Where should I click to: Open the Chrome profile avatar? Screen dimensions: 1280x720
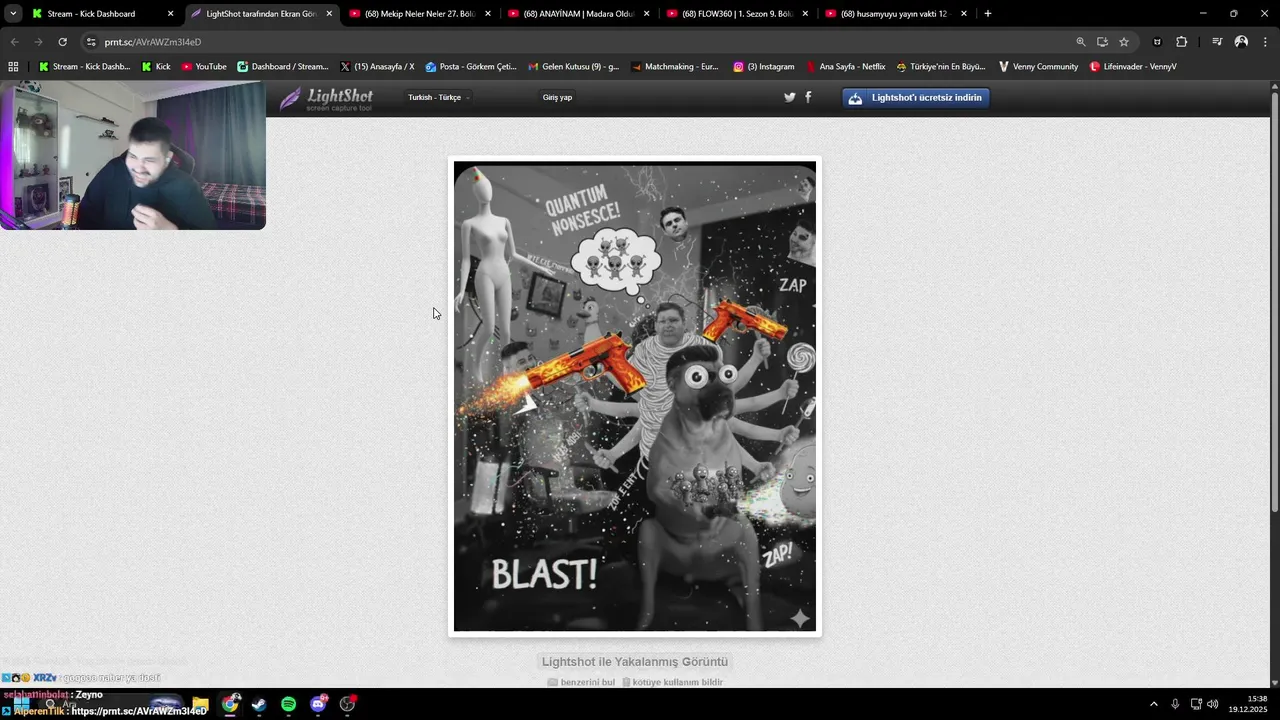click(x=1241, y=42)
